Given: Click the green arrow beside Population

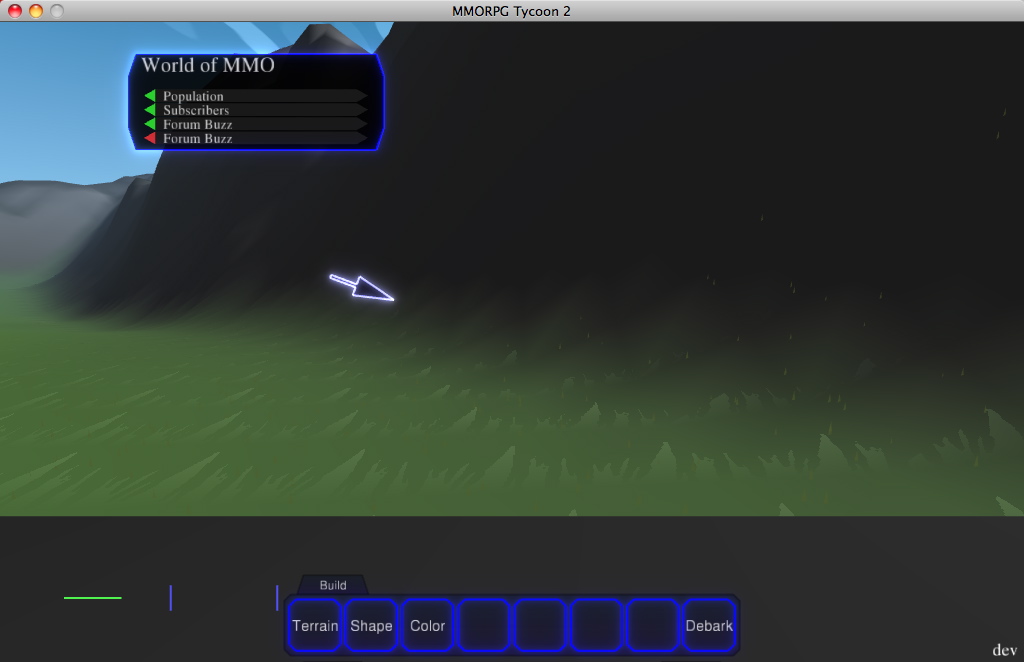Looking at the screenshot, I should point(150,96).
